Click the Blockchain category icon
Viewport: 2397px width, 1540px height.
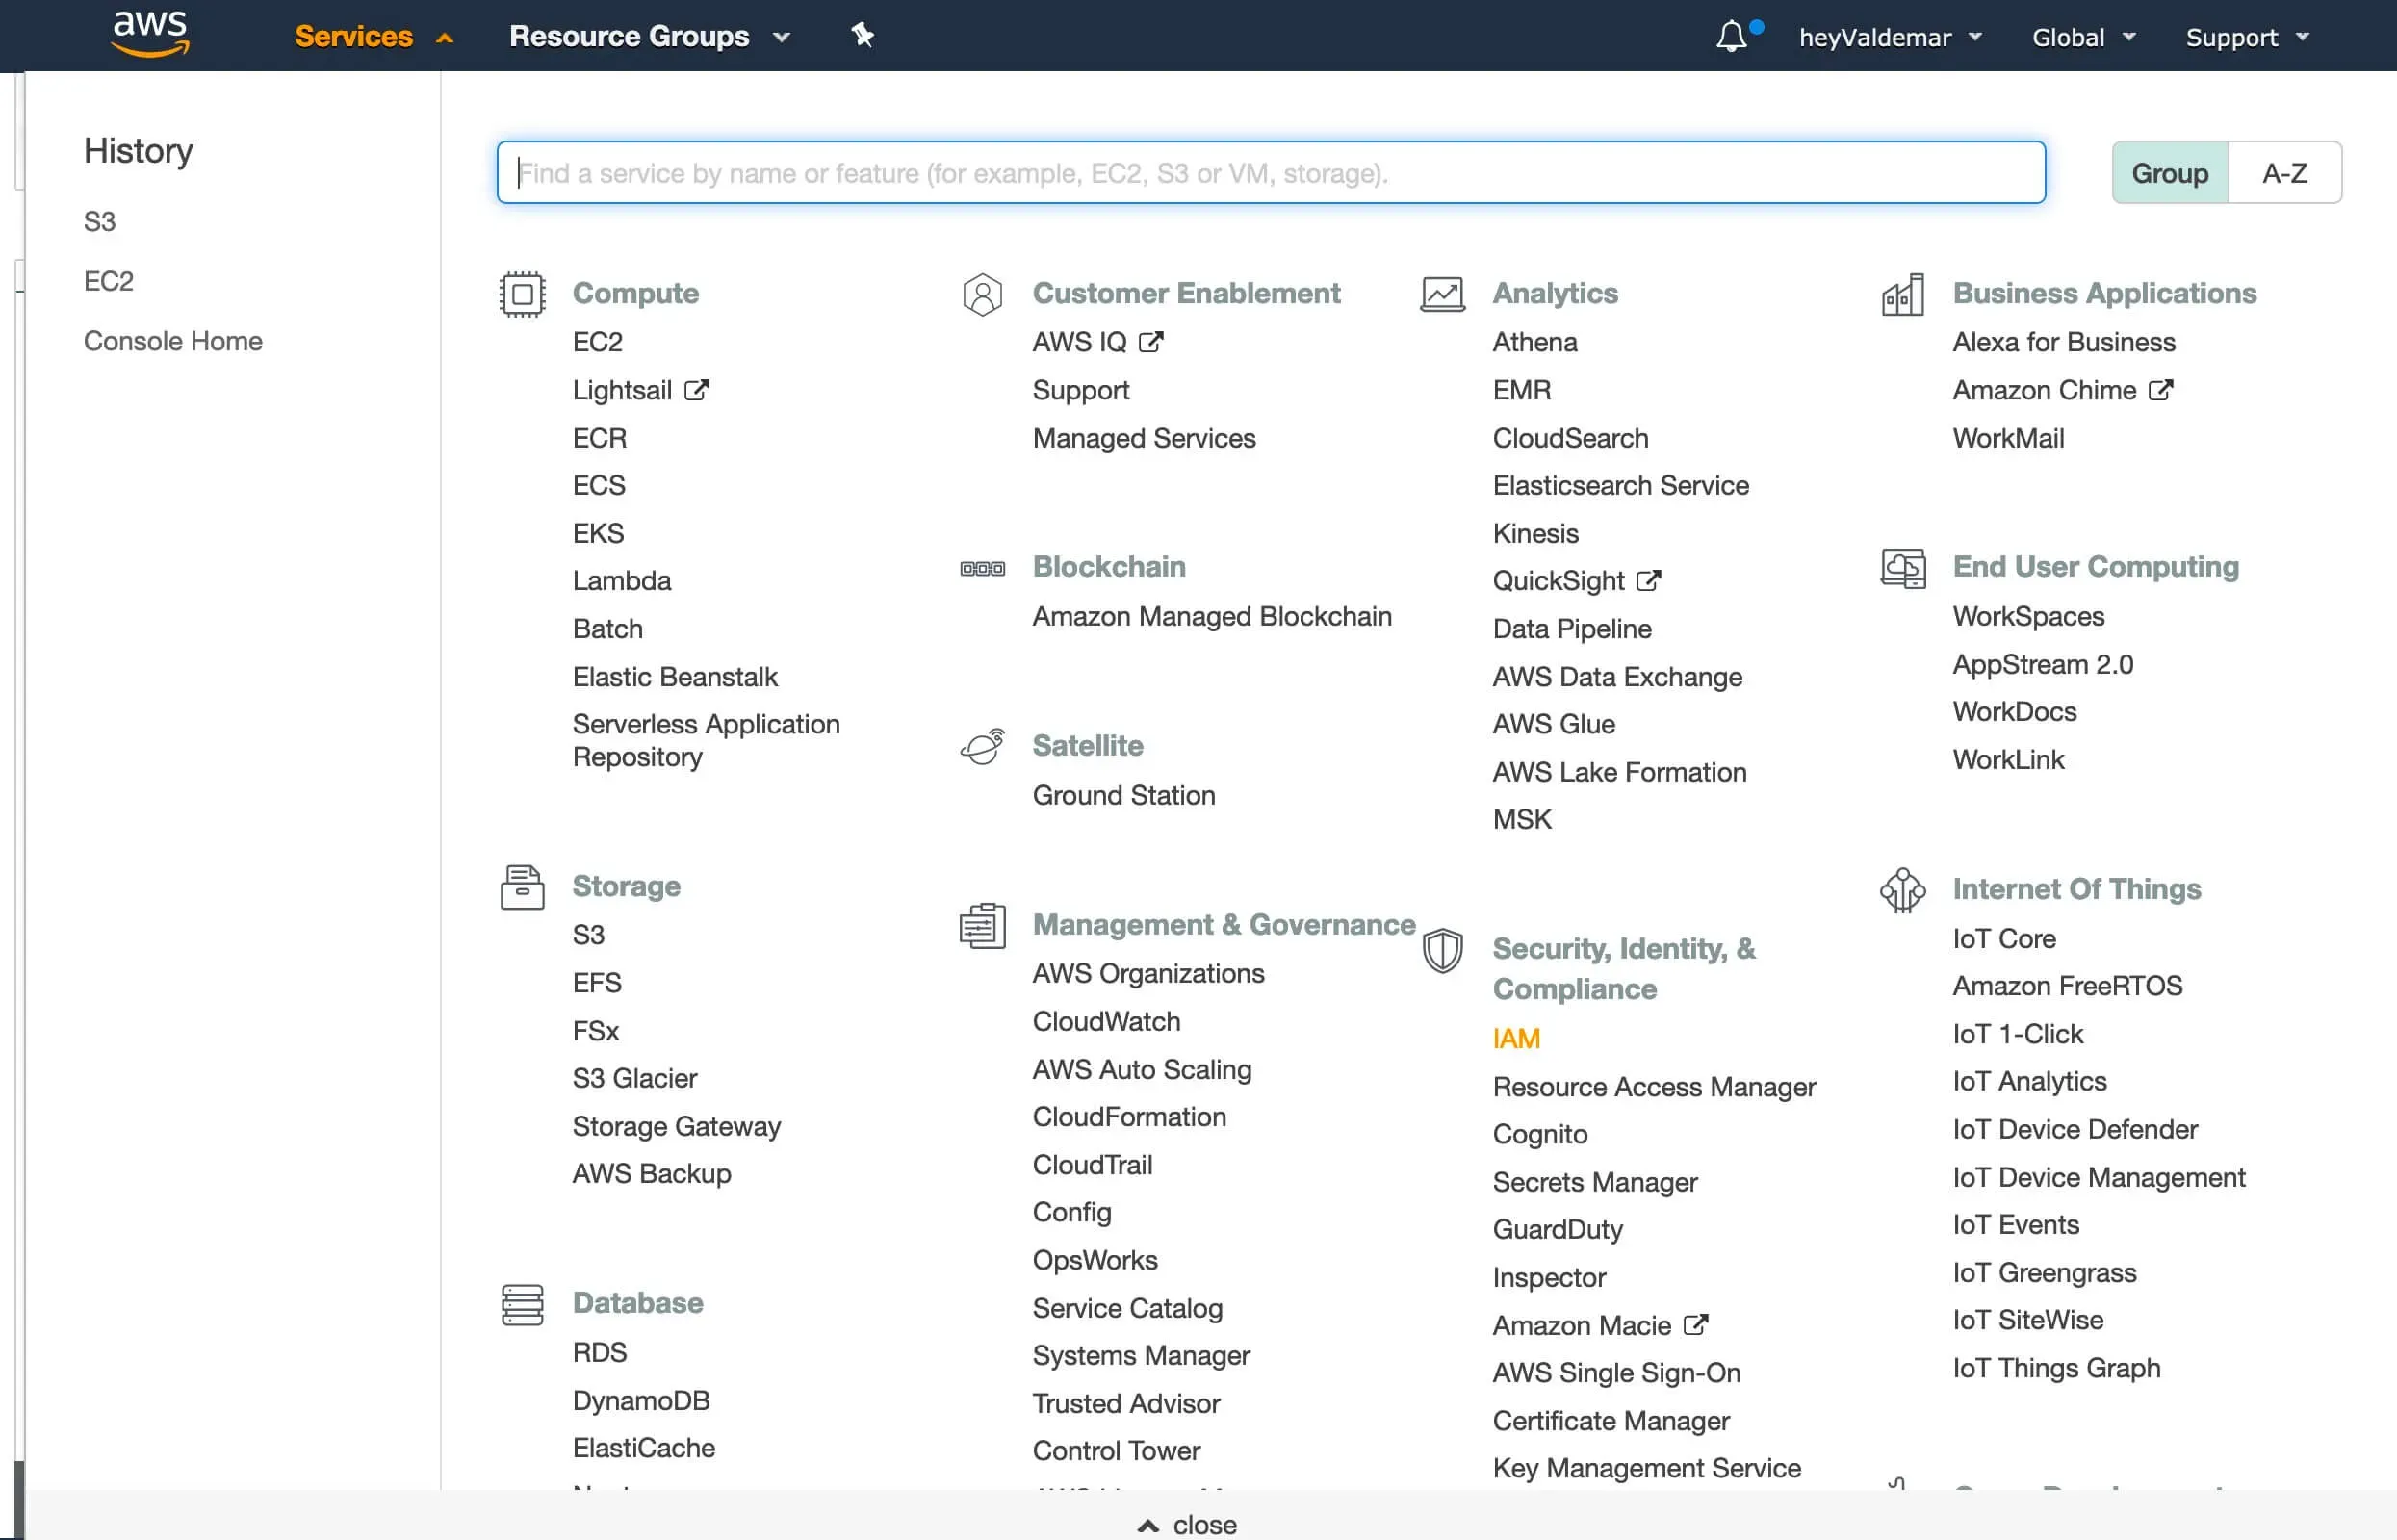(982, 568)
